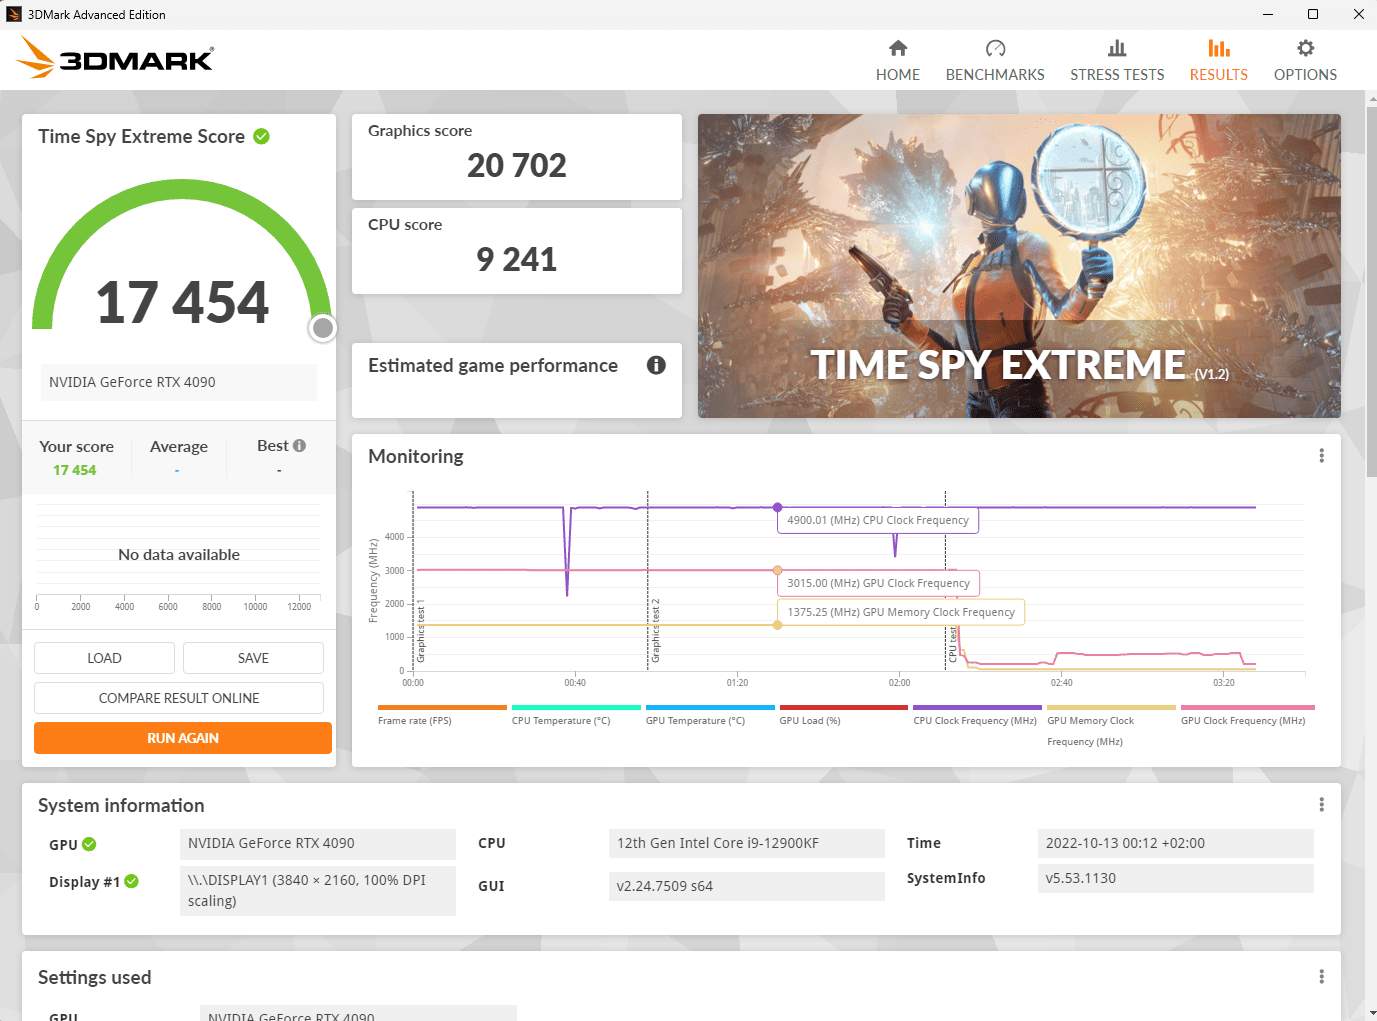The image size is (1377, 1021).
Task: Click the 3DMark logo
Action: [x=115, y=58]
